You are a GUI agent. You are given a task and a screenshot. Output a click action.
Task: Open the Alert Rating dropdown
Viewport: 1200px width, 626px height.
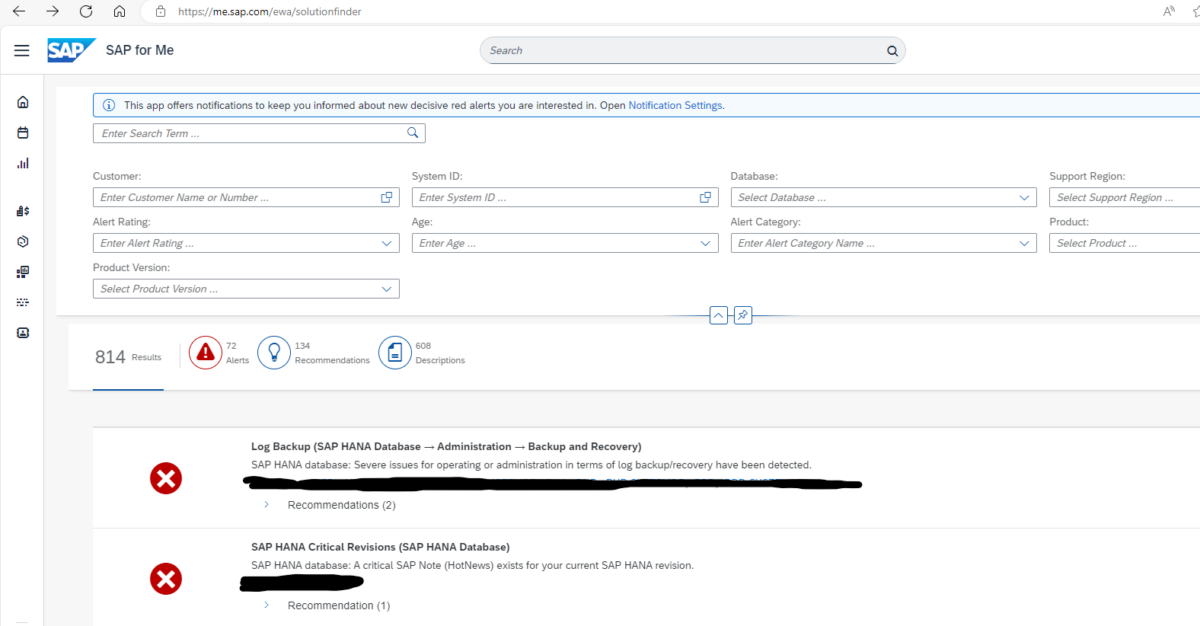pyautogui.click(x=387, y=243)
